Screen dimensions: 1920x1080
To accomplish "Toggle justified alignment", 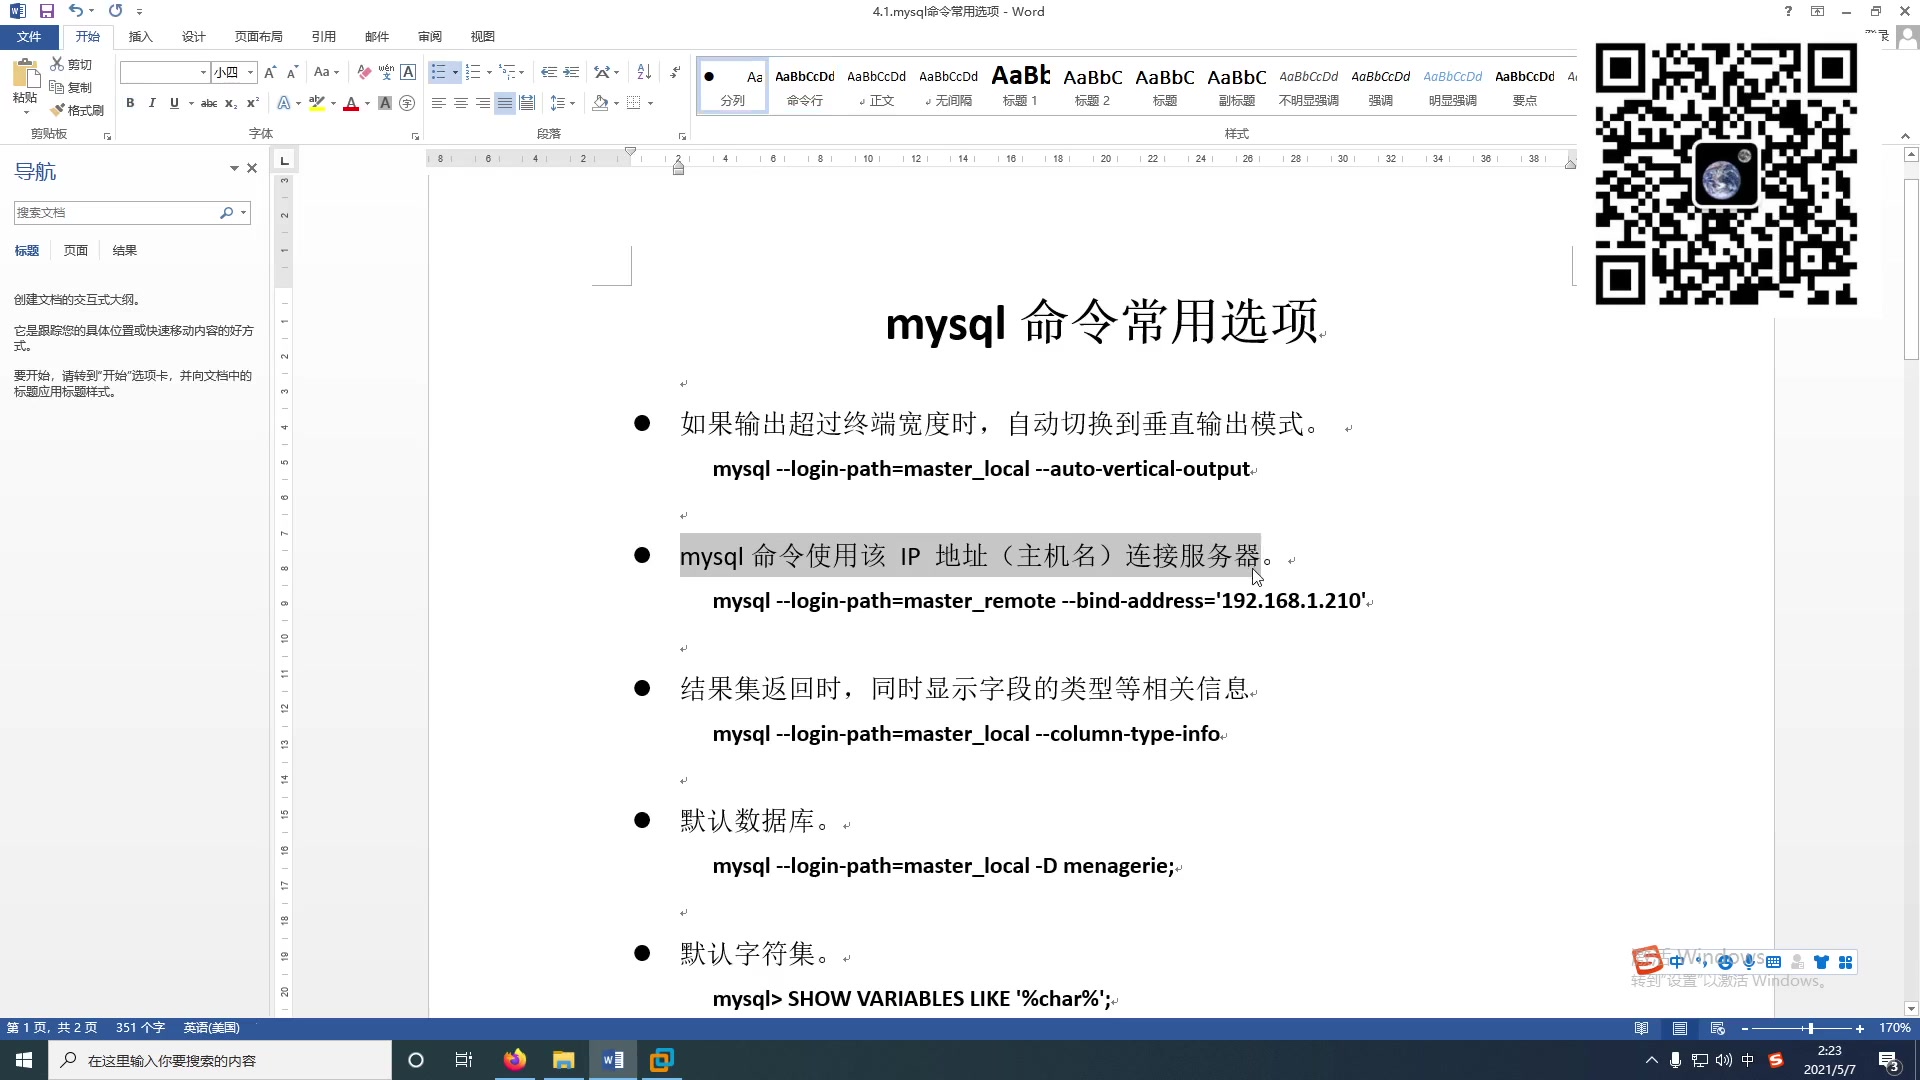I will (505, 103).
